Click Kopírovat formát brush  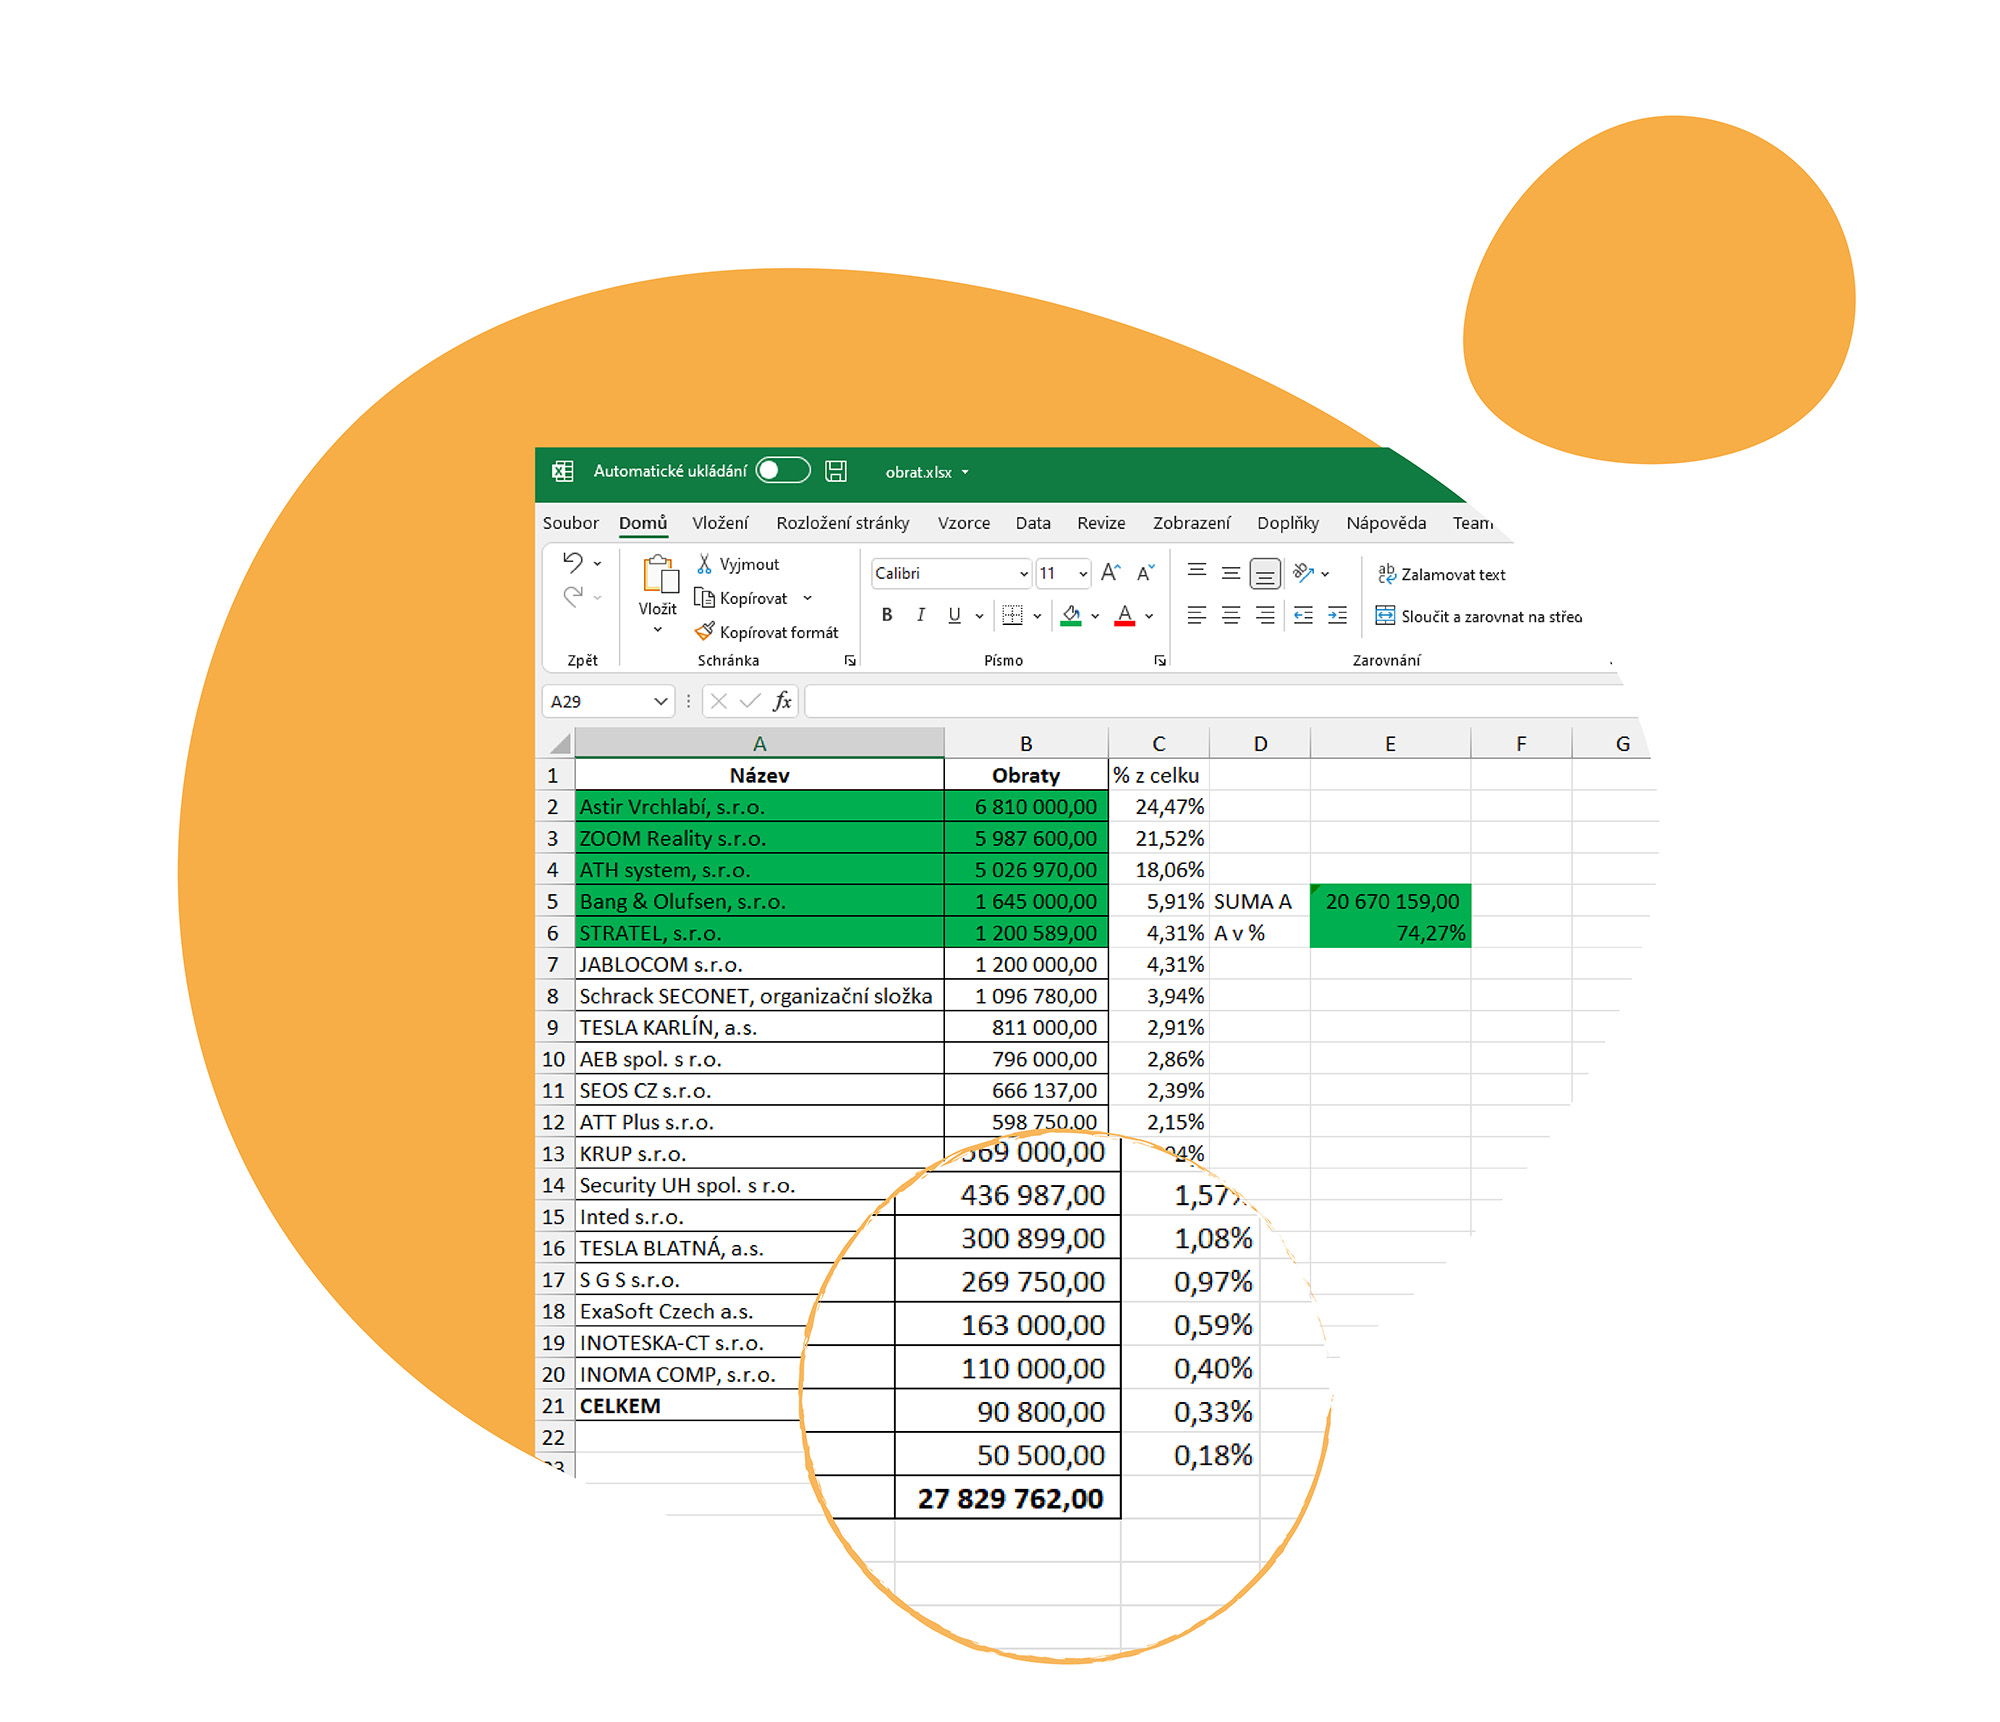[x=767, y=632]
